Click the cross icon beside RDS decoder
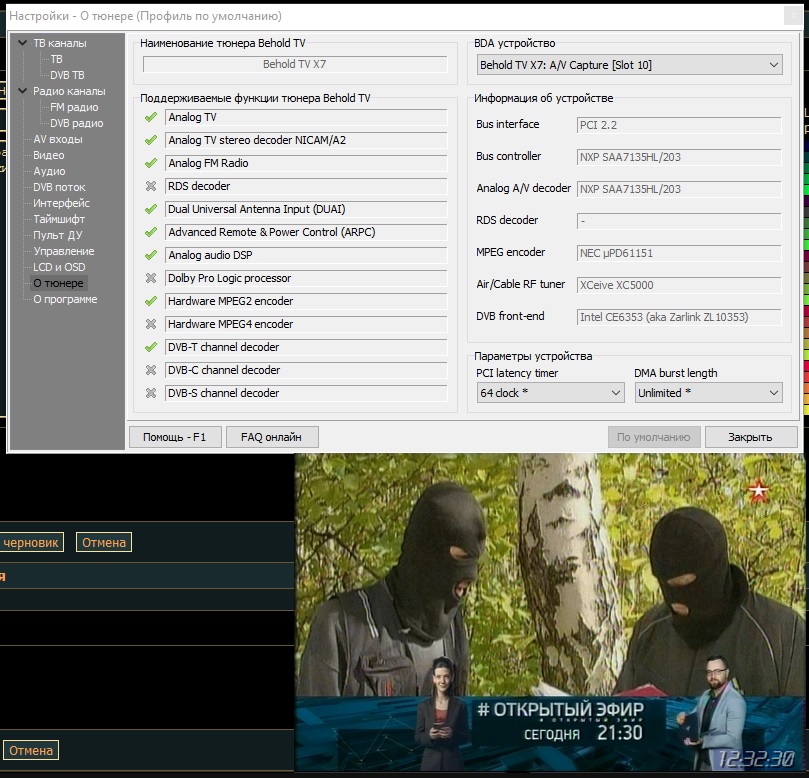The image size is (809, 778). coord(151,186)
